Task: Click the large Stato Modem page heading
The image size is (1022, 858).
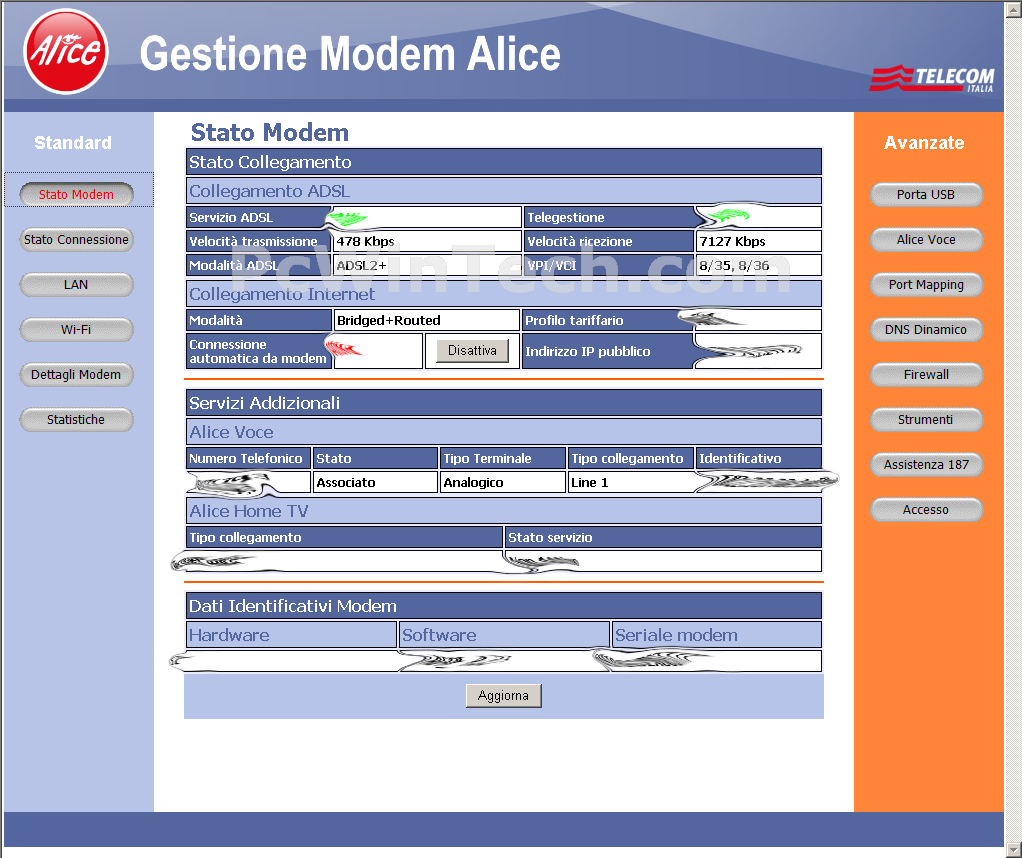Action: [x=270, y=132]
